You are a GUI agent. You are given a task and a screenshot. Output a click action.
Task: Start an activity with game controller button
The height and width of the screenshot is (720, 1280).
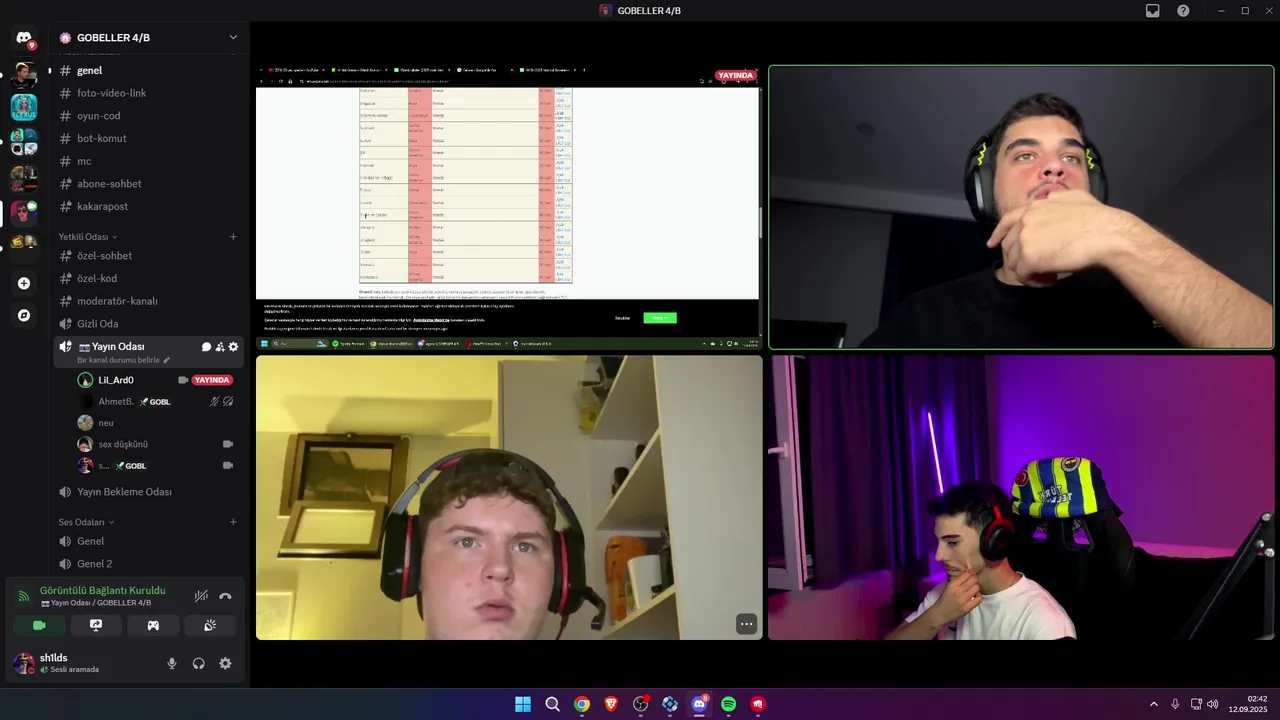[x=153, y=625]
